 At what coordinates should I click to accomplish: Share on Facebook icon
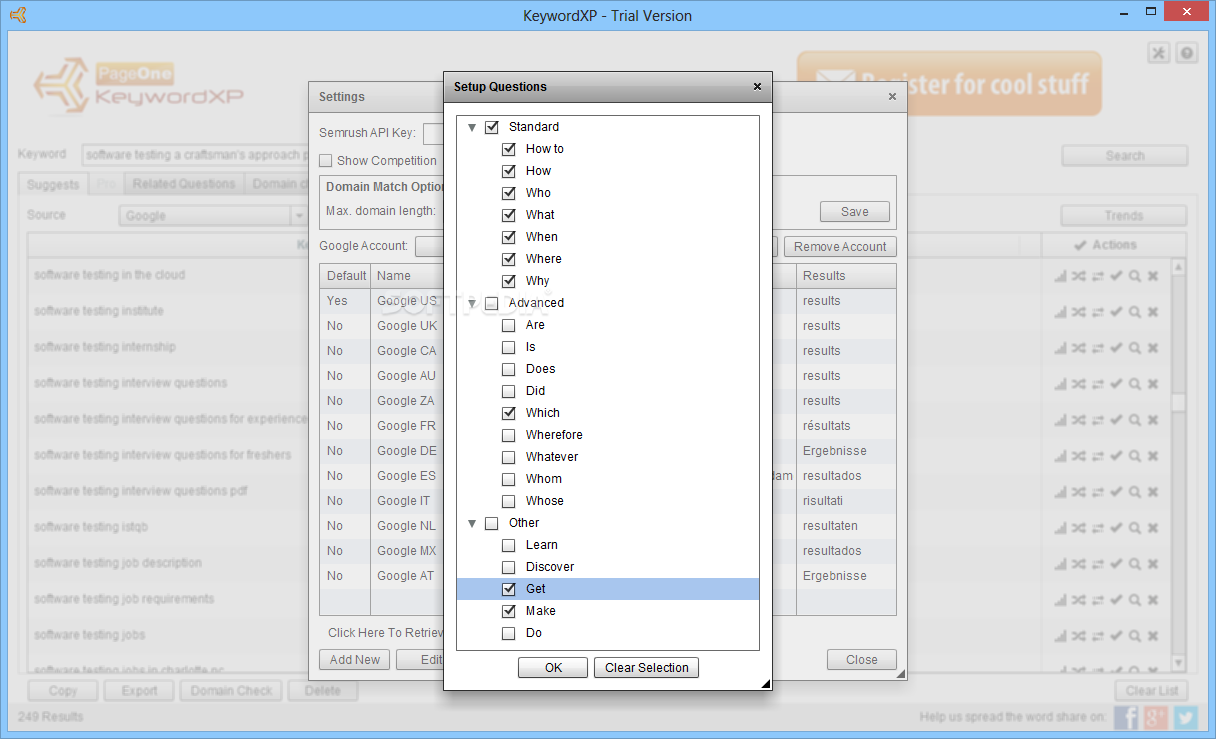pos(1126,717)
